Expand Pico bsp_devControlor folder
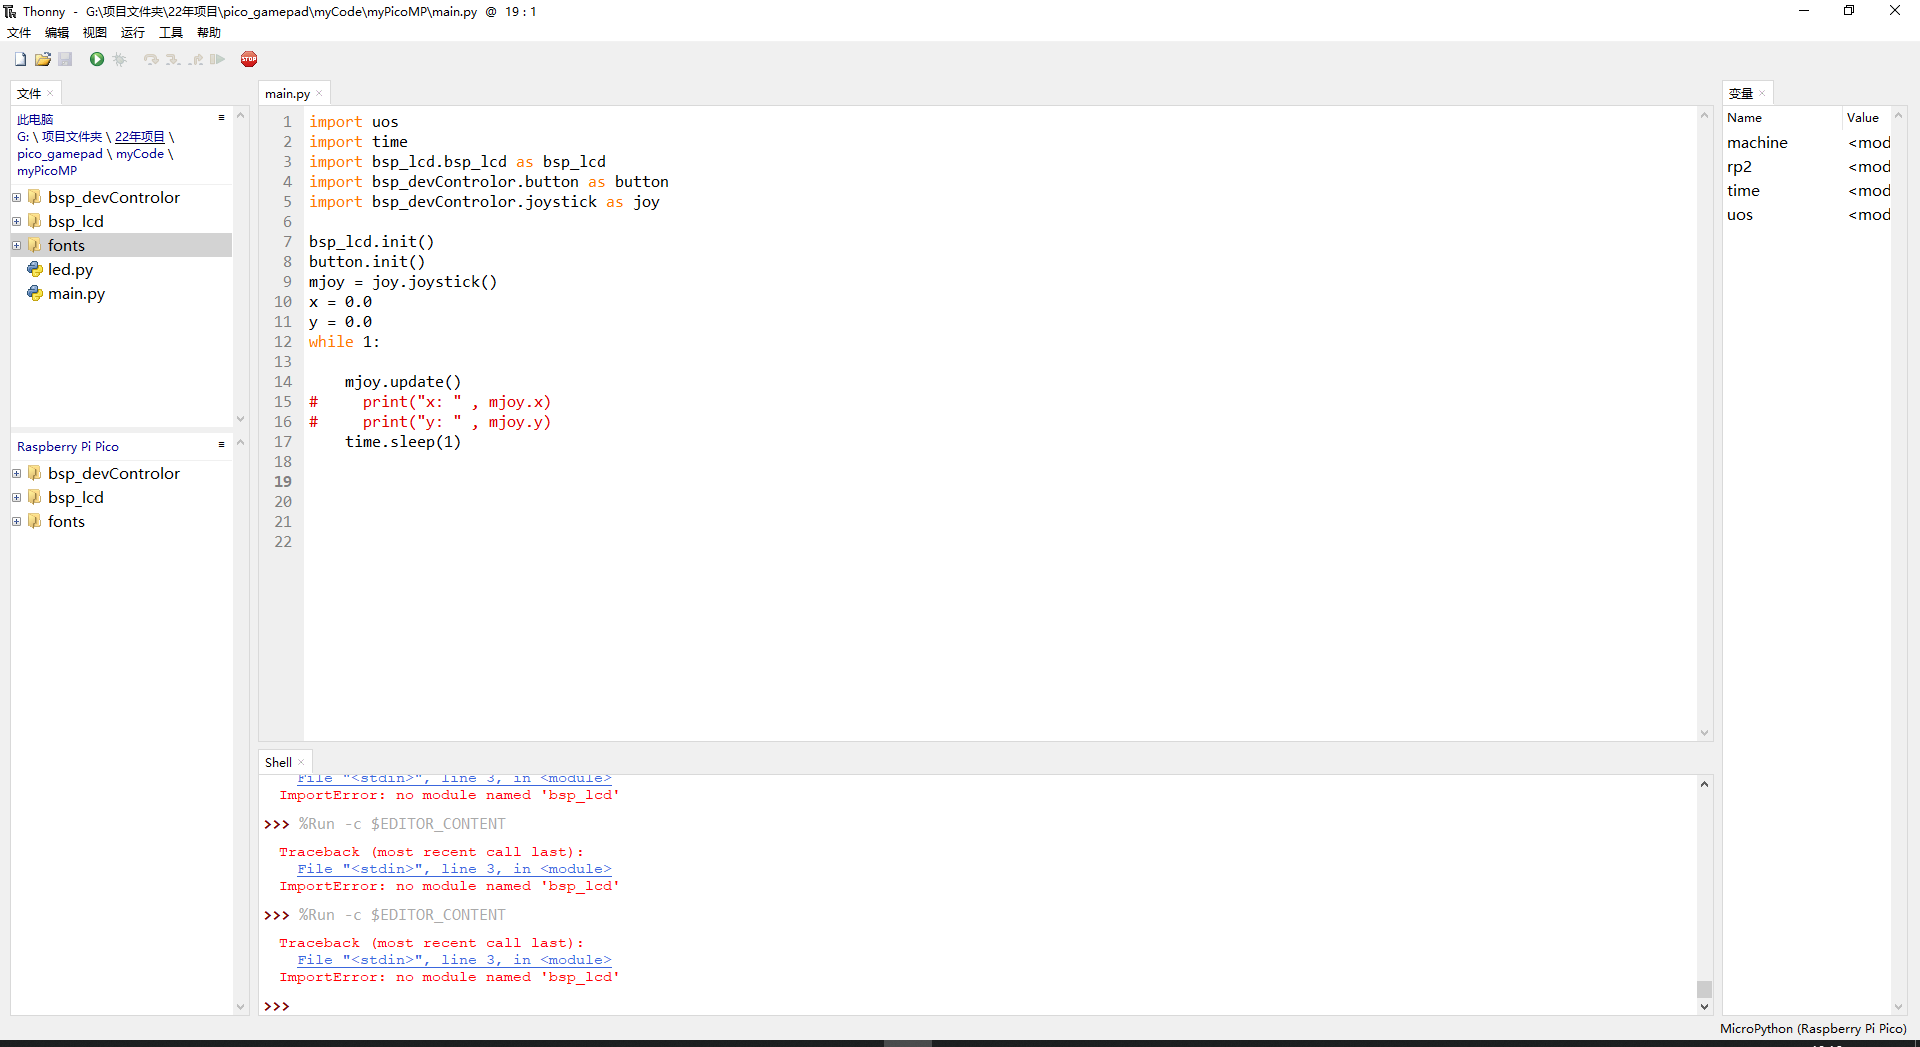 click(x=17, y=474)
